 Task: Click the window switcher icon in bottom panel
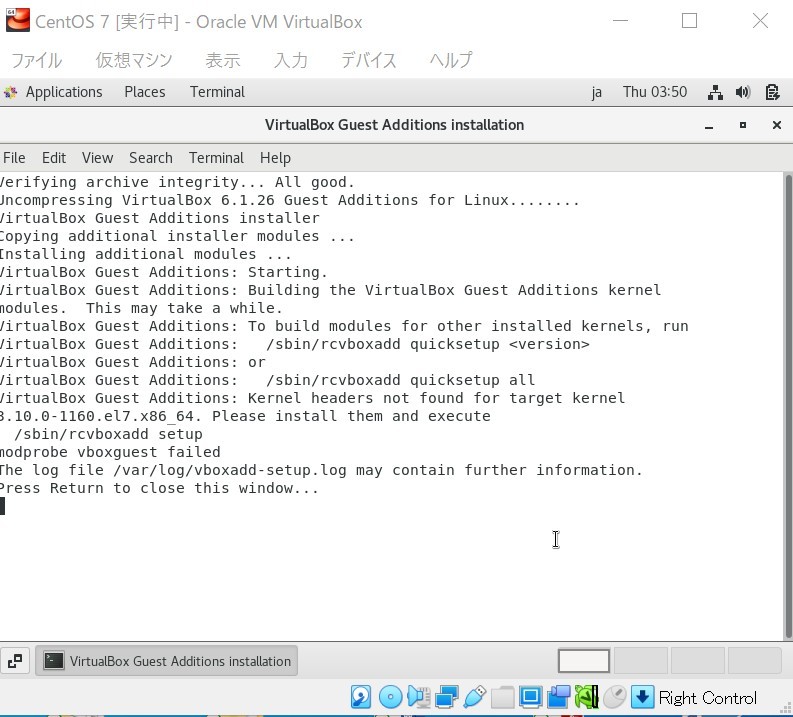tap(15, 661)
